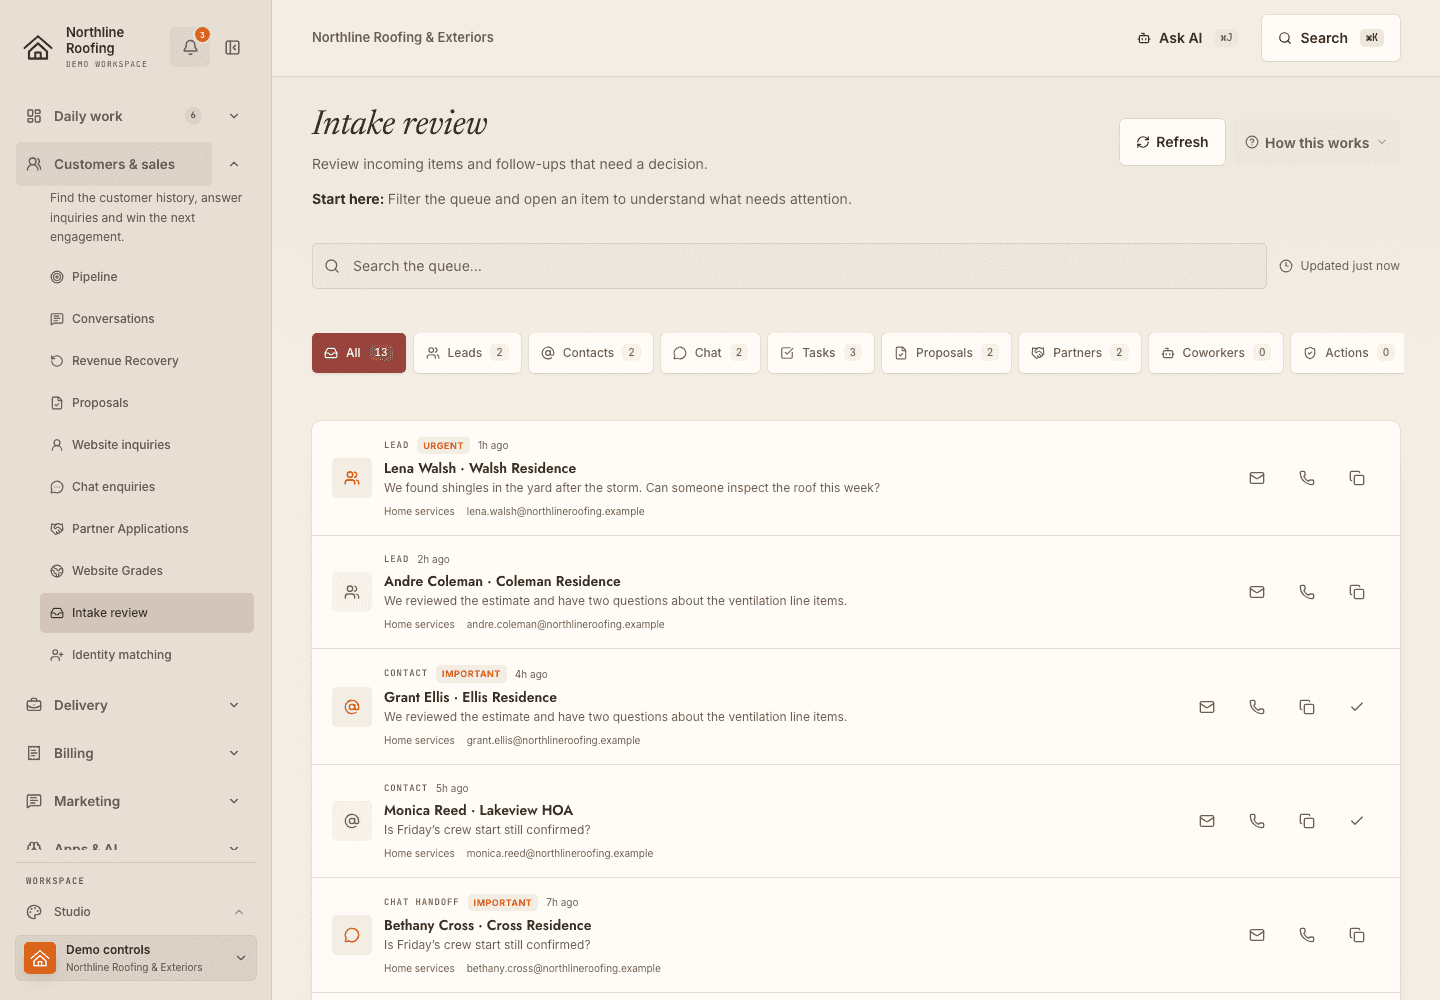Viewport: 1440px width, 1000px height.
Task: Filter queue by Leads tab
Action: point(467,353)
